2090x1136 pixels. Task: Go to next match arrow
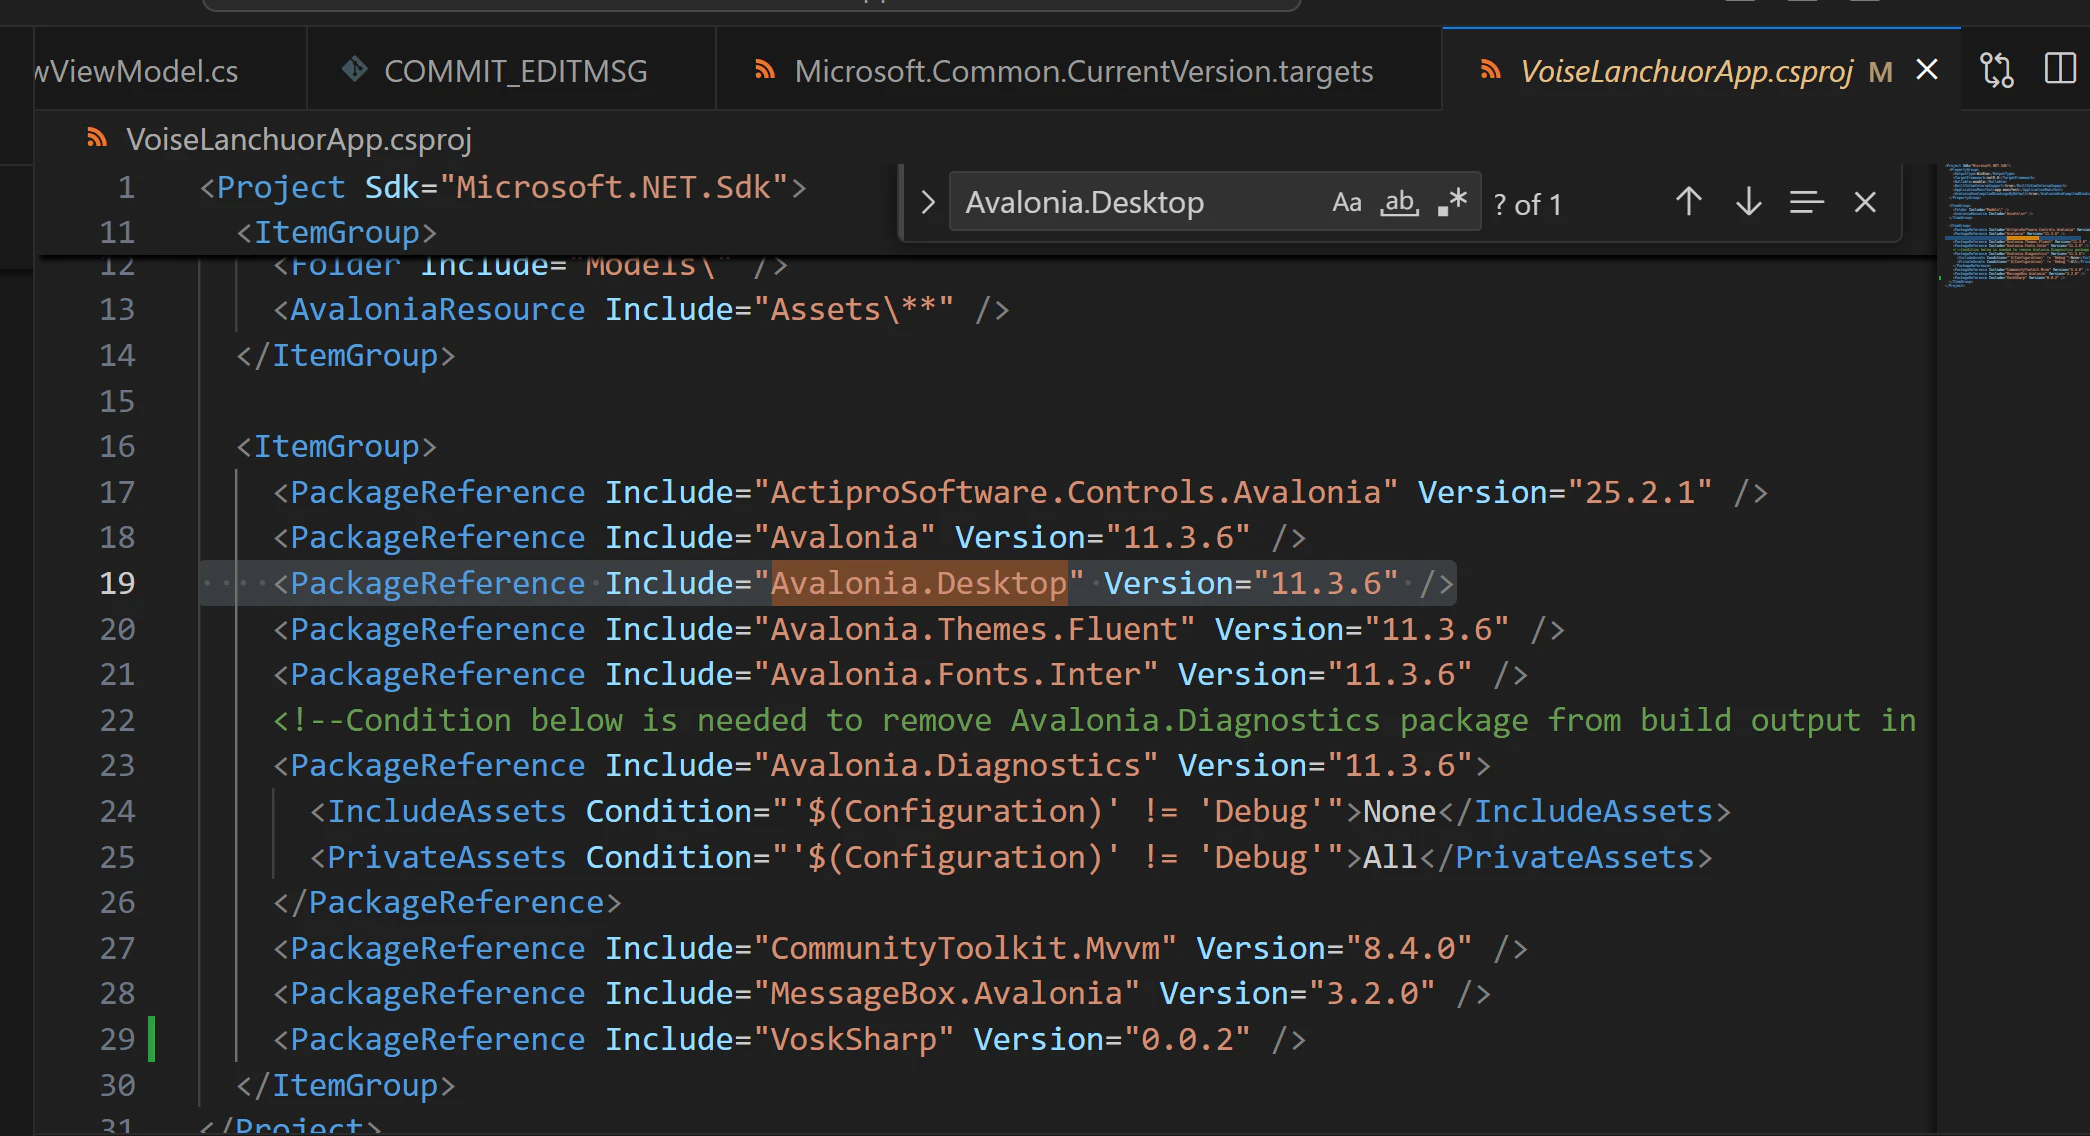tap(1748, 203)
